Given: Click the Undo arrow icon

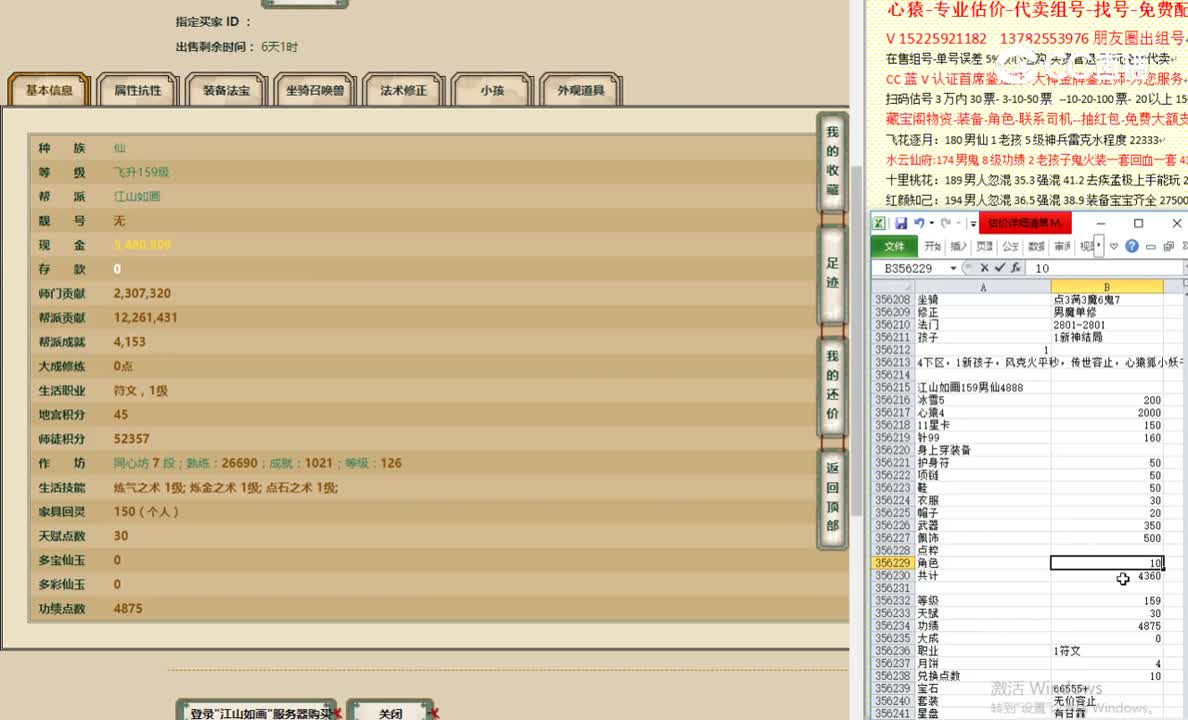Looking at the screenshot, I should point(919,223).
